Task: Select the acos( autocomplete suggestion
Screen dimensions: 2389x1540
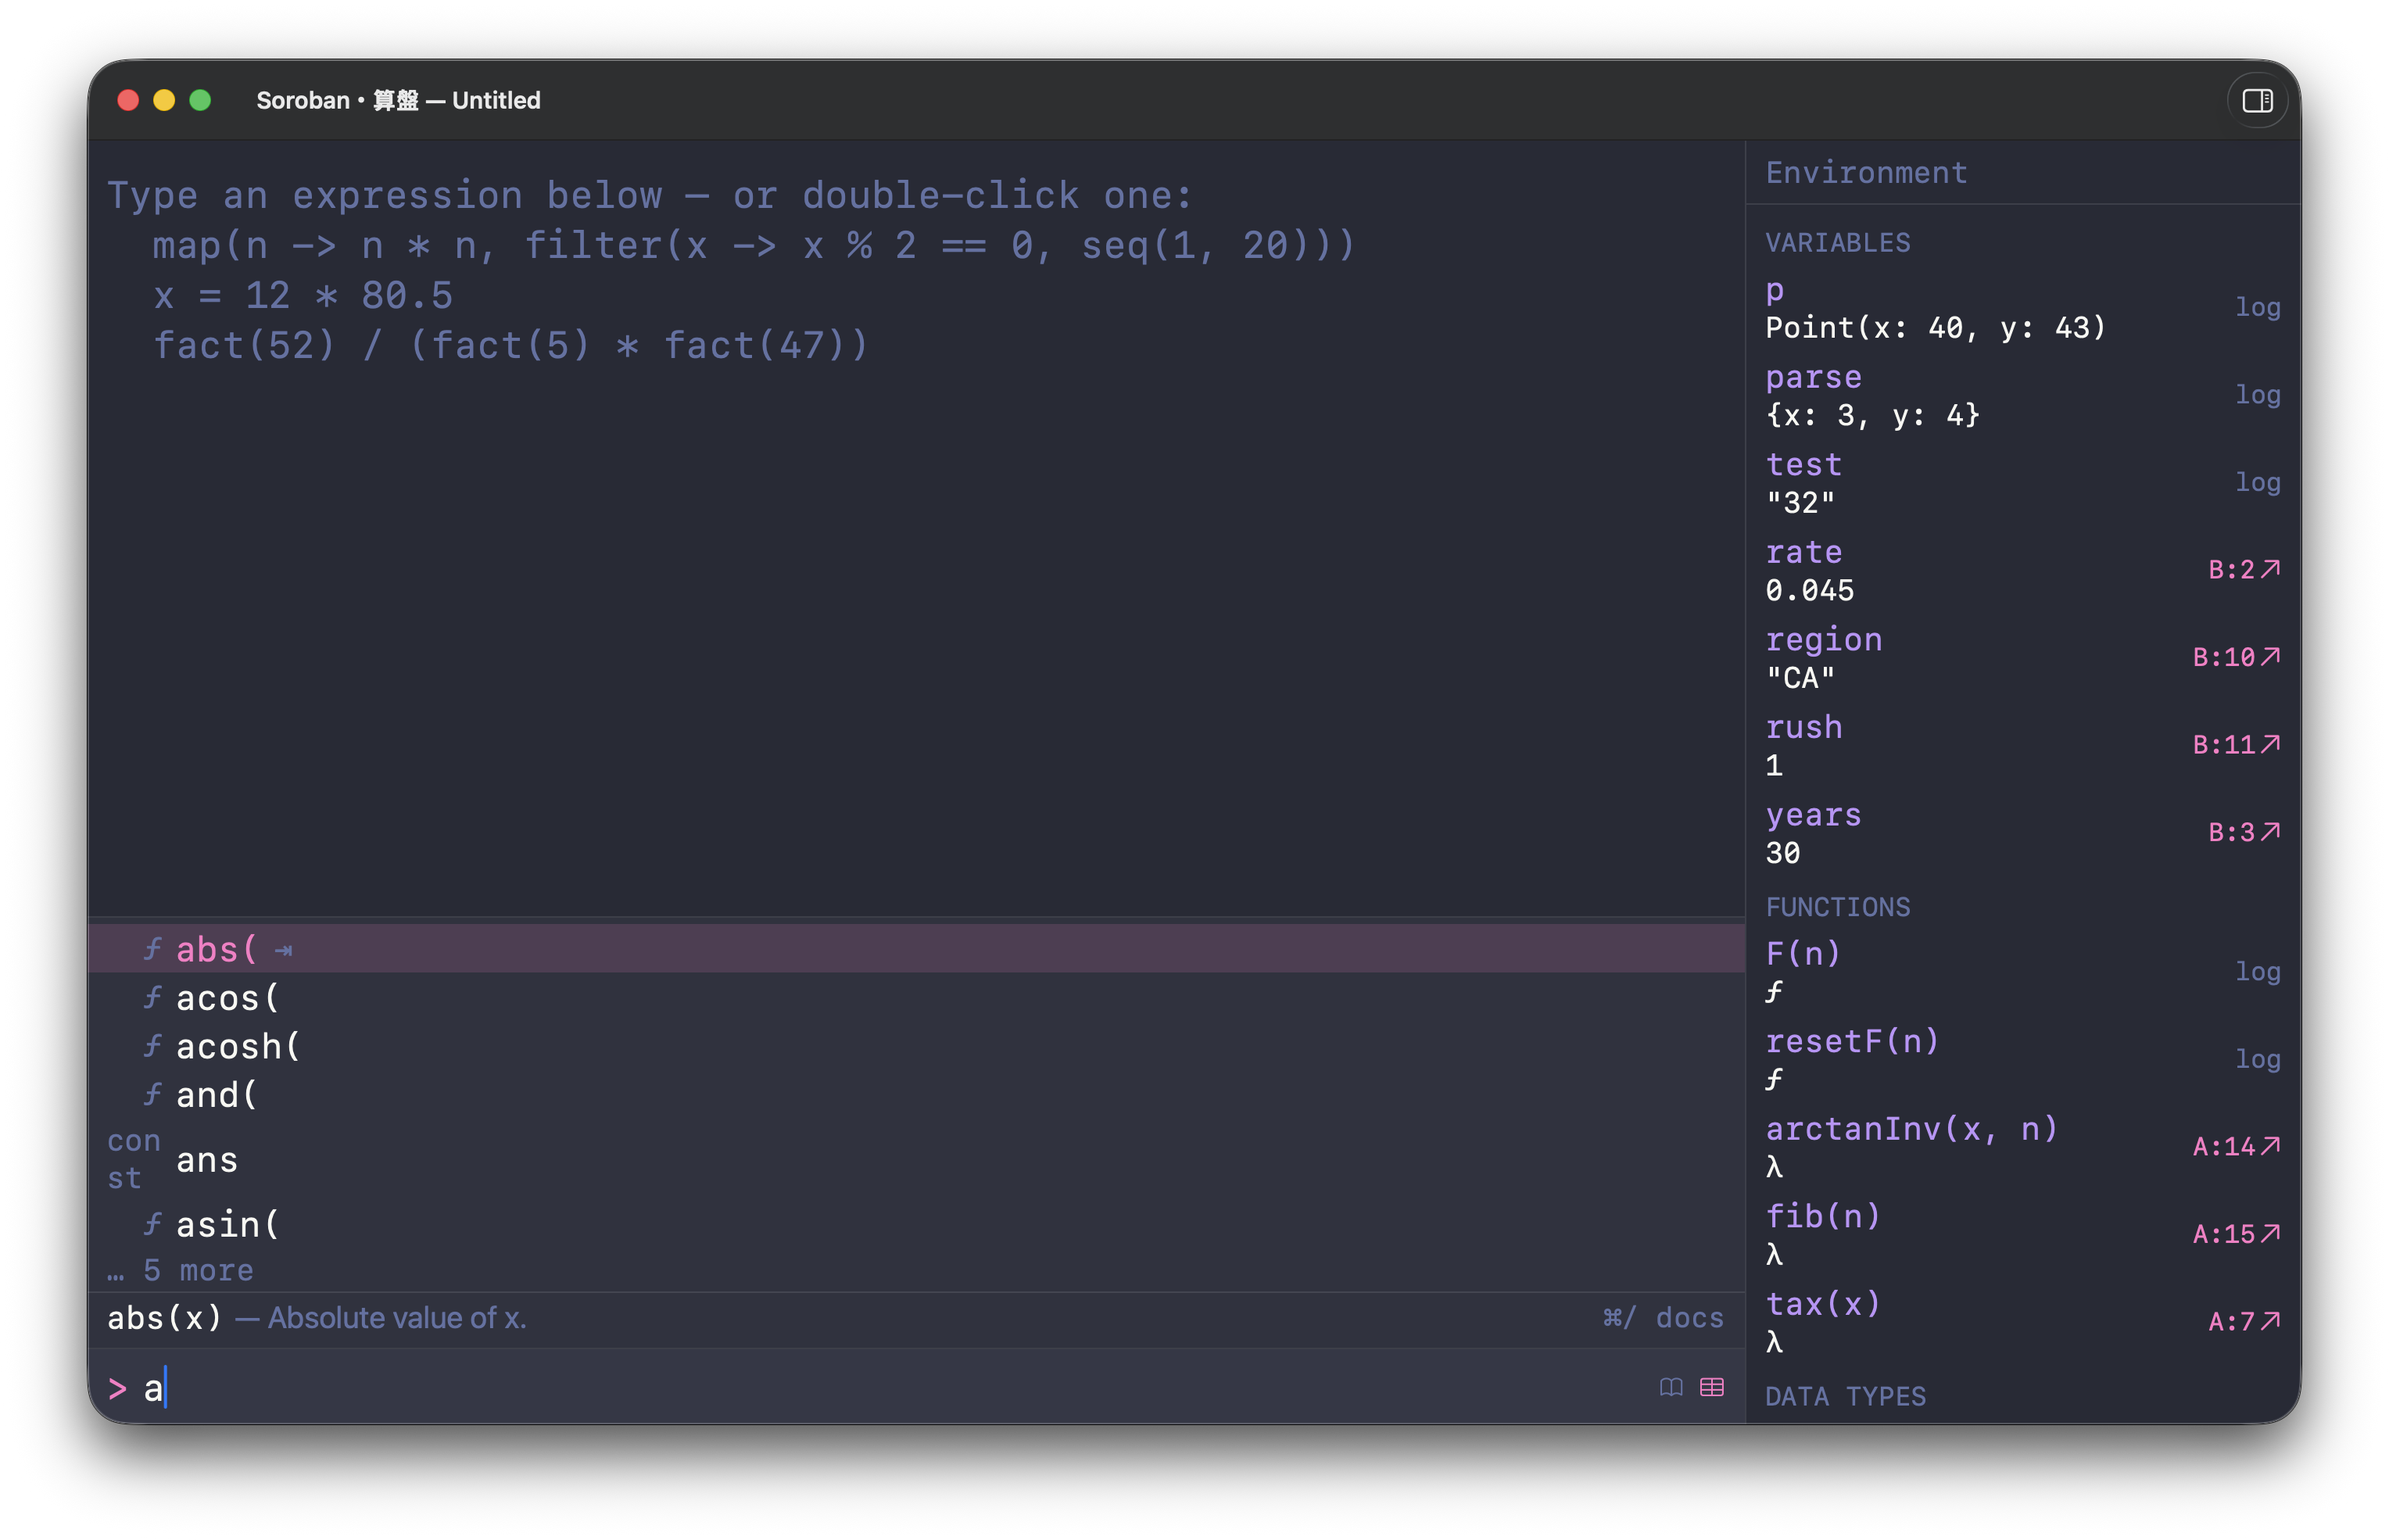Action: pyautogui.click(x=916, y=997)
